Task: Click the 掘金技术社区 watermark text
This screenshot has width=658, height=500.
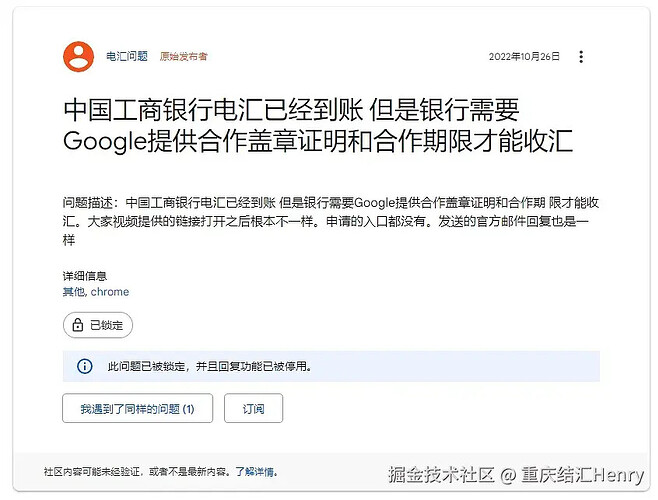Action: (x=441, y=475)
